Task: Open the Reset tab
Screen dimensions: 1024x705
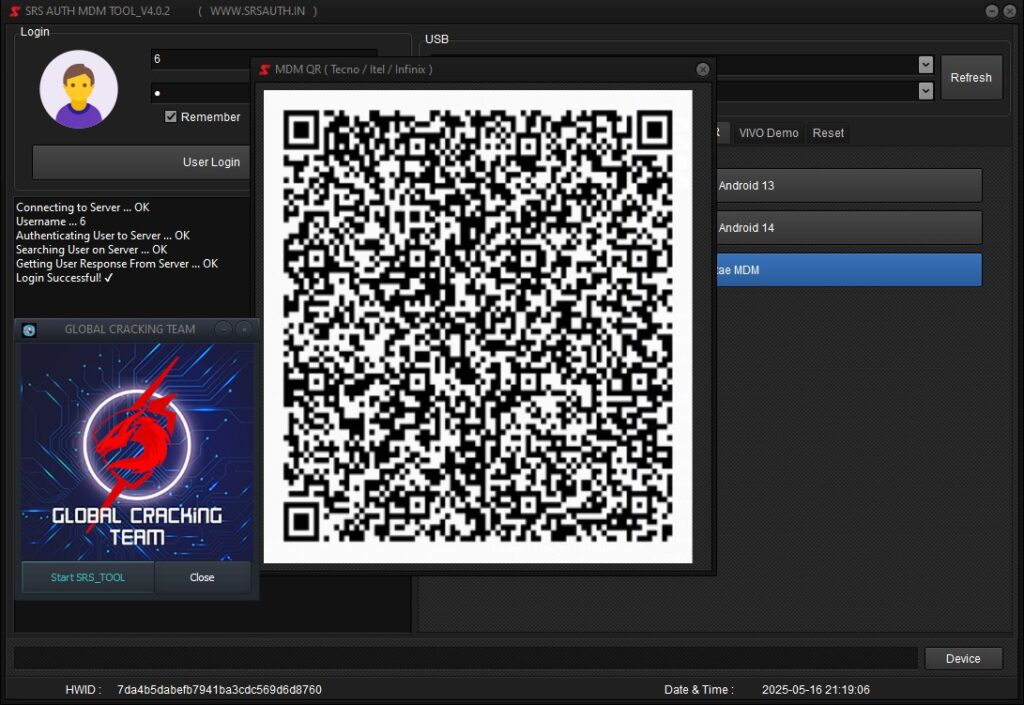Action: 828,133
